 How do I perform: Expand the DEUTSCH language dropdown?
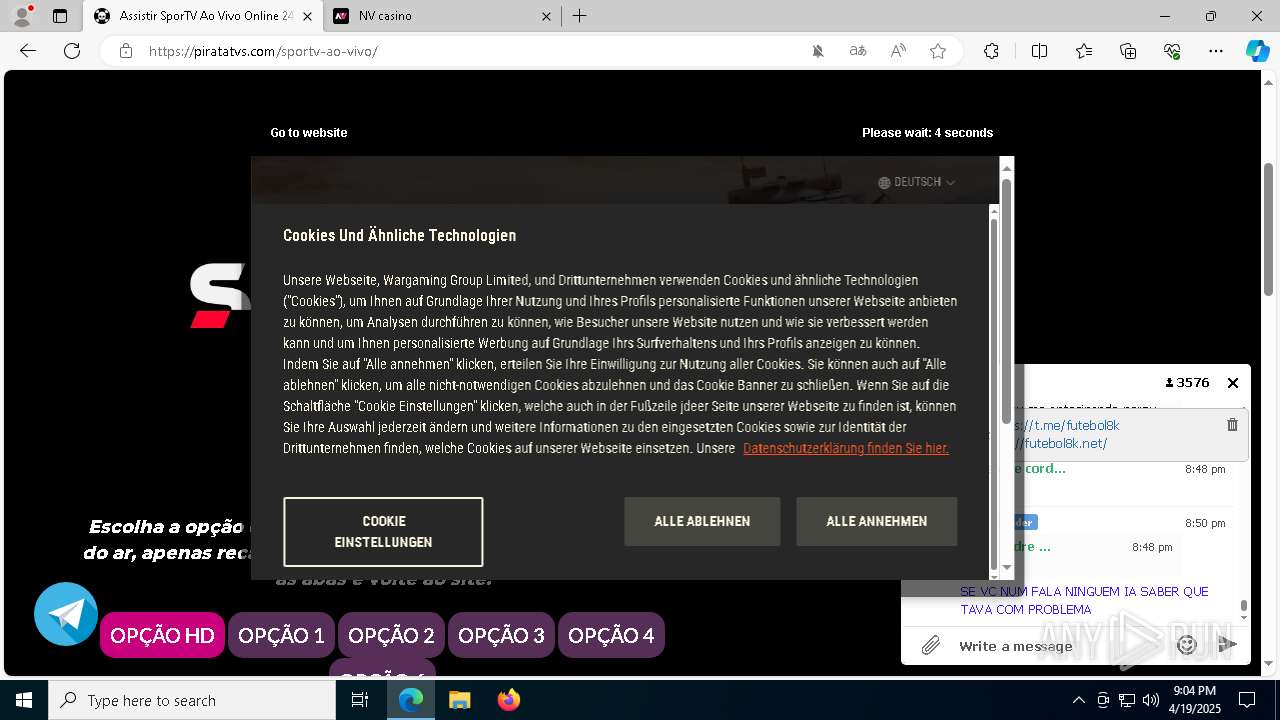[x=917, y=182]
